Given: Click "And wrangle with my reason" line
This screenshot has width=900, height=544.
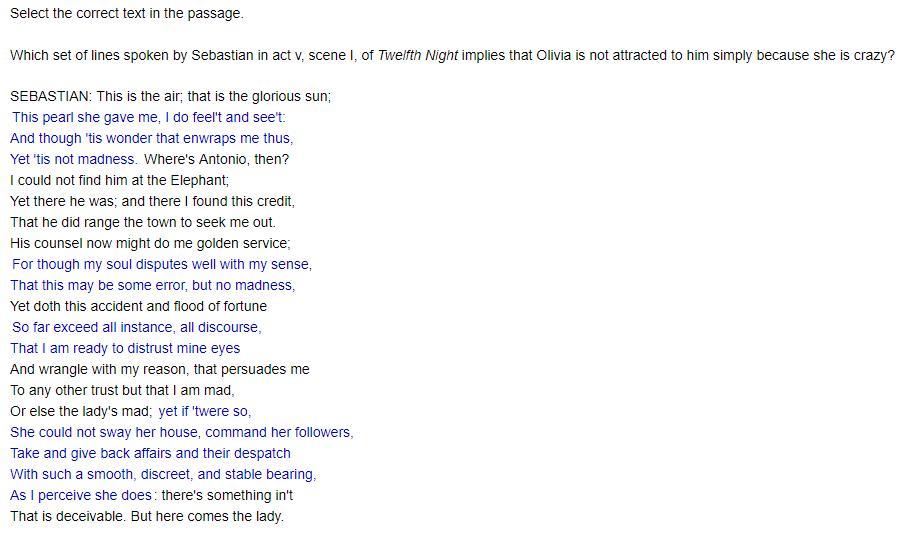Looking at the screenshot, I should (x=160, y=369).
